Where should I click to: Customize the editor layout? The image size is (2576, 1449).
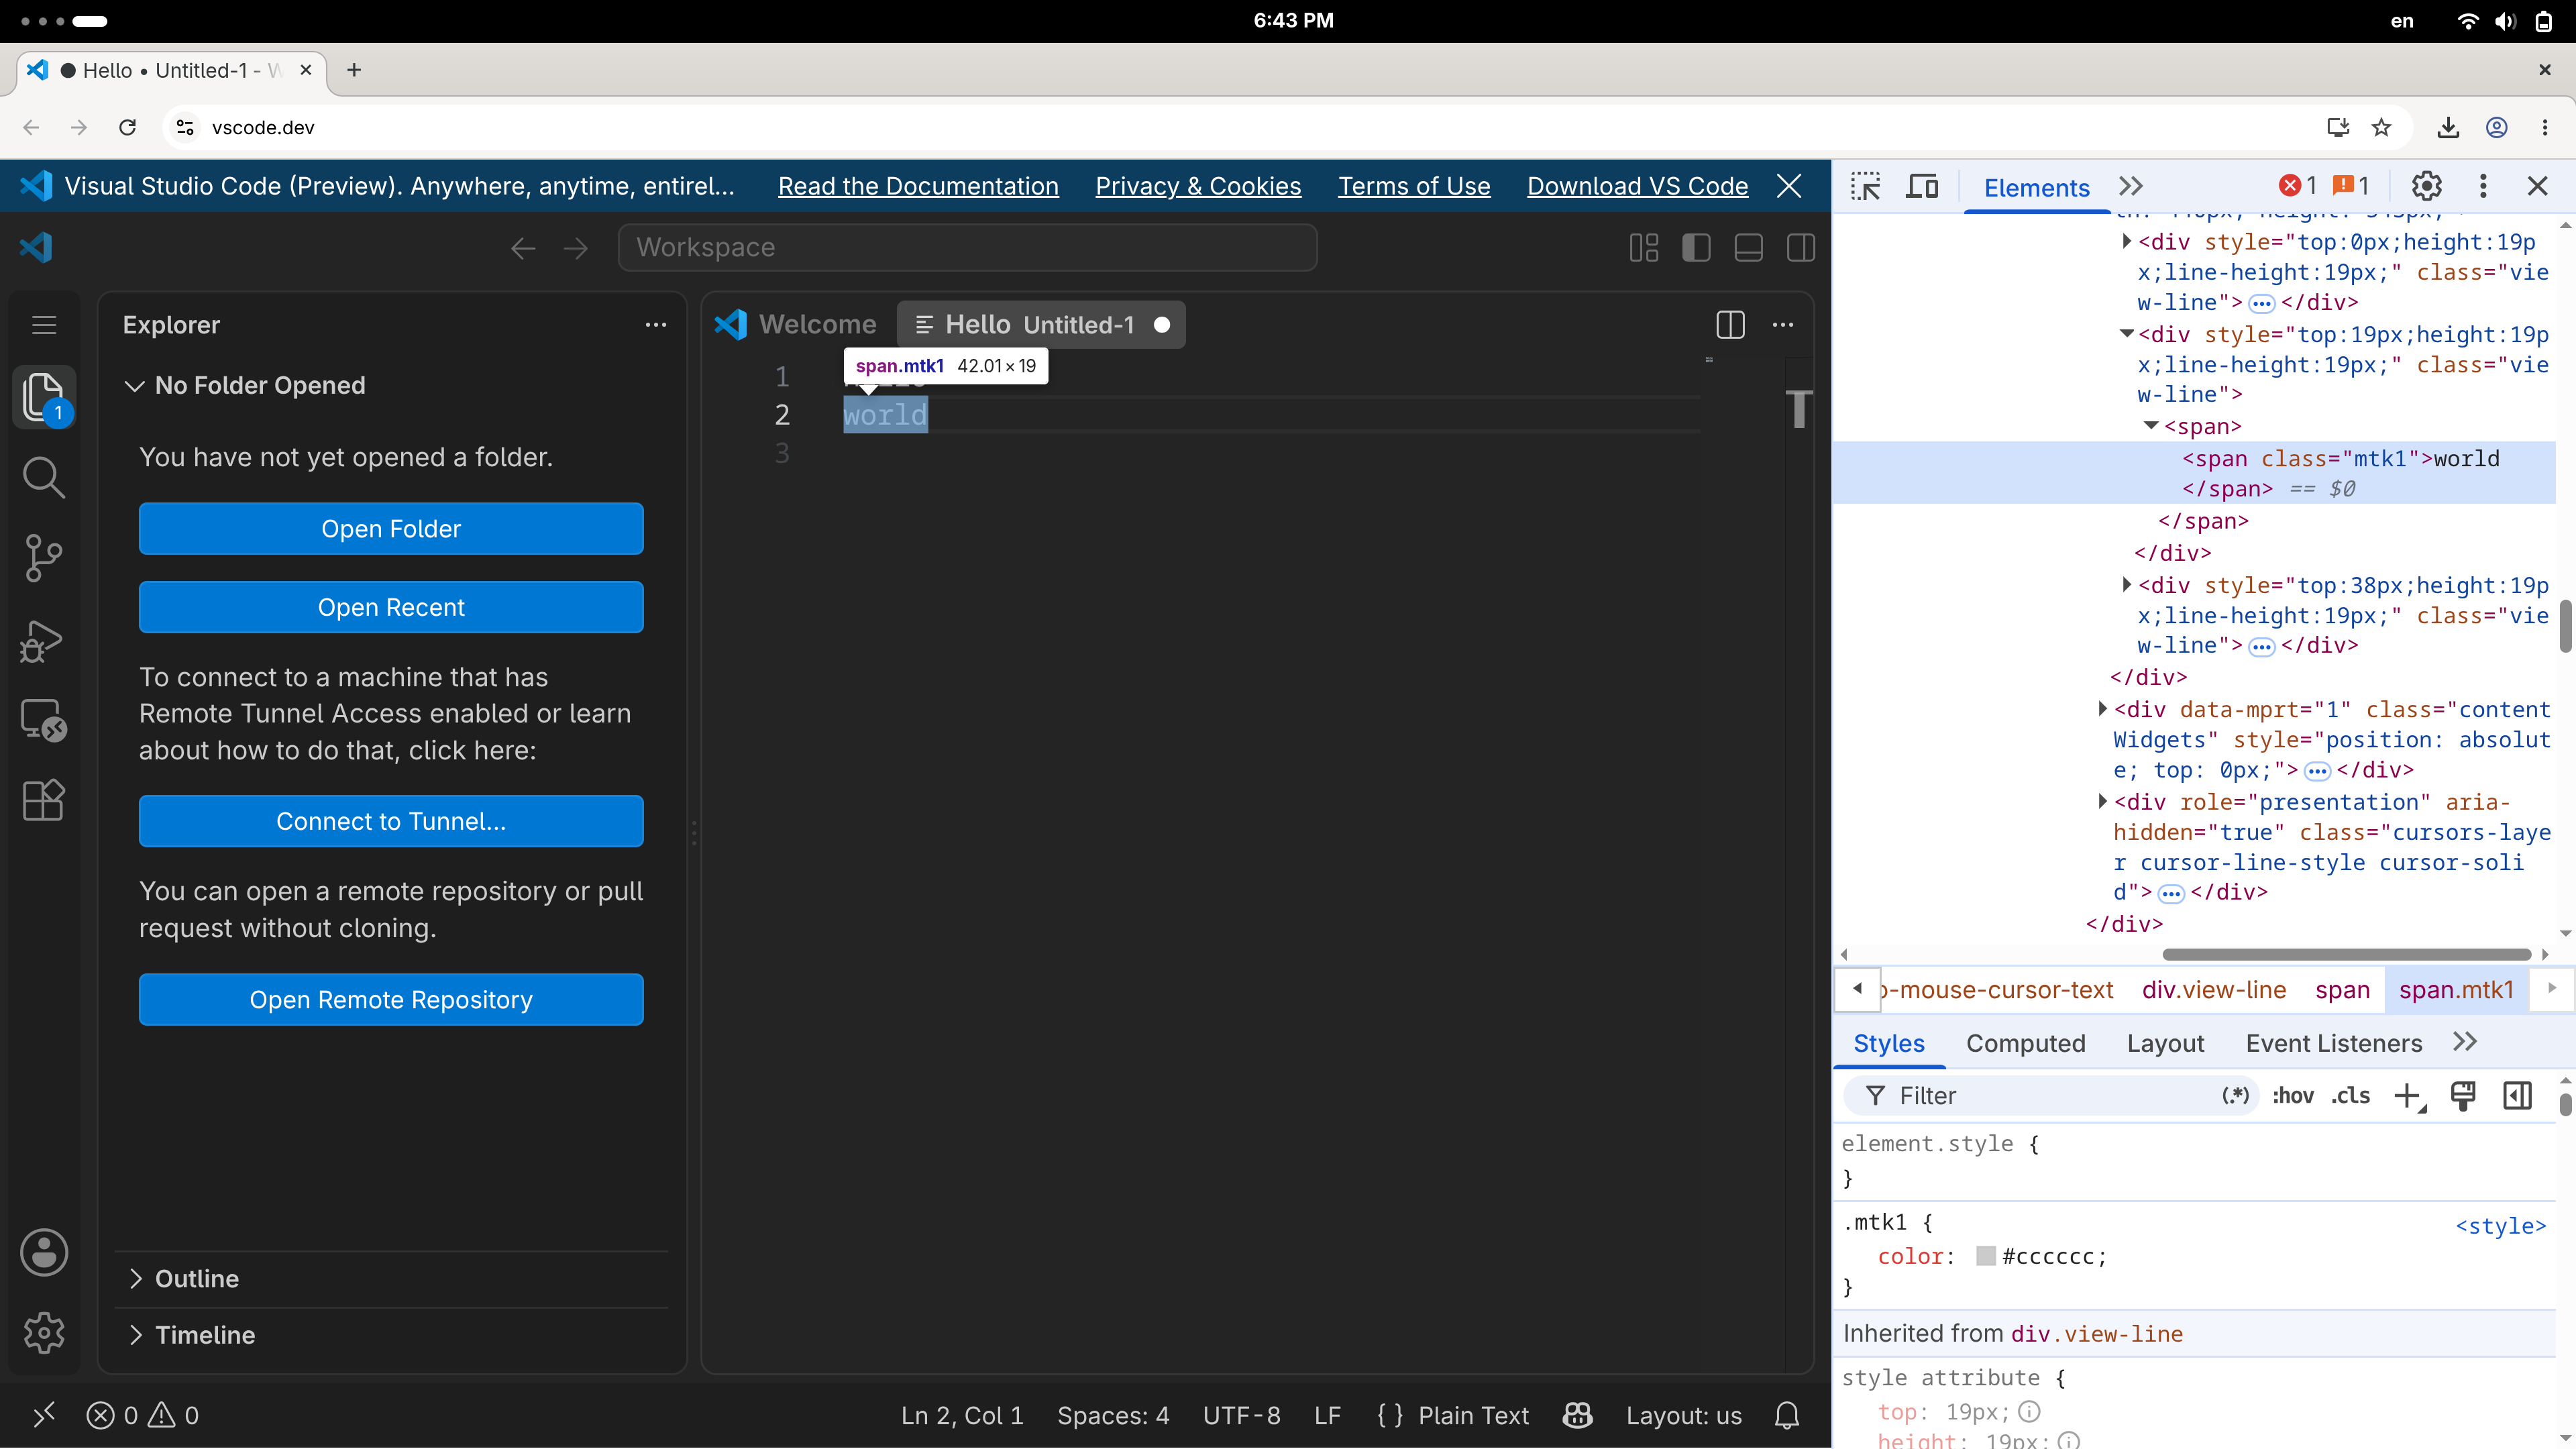pos(1644,248)
